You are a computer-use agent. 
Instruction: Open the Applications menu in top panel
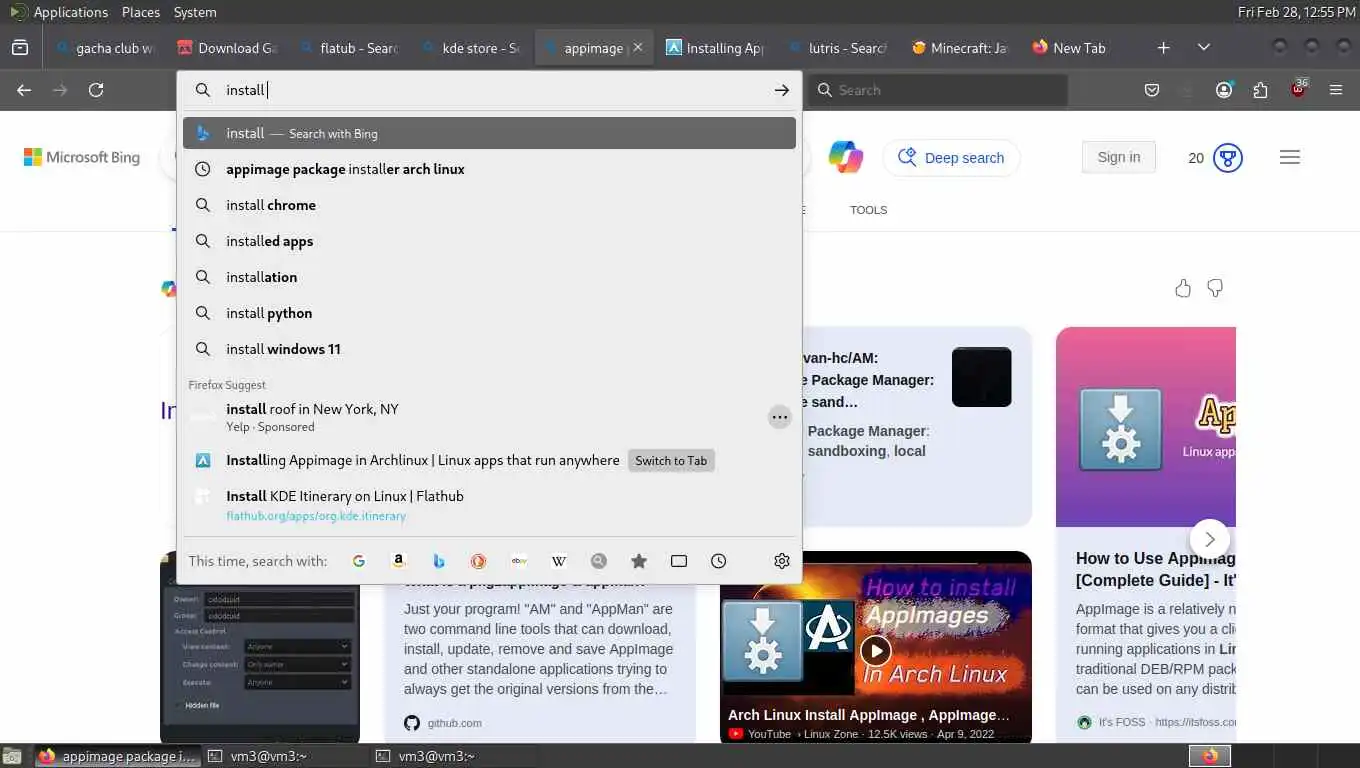click(70, 12)
